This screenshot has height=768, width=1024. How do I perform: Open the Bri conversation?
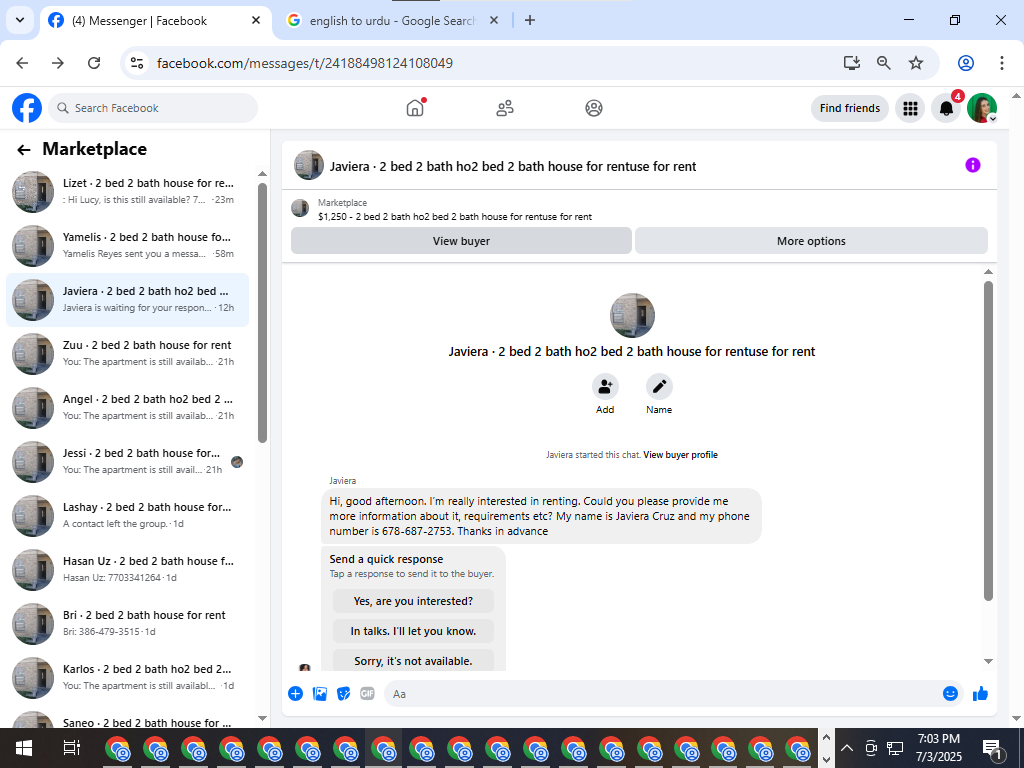(127, 624)
